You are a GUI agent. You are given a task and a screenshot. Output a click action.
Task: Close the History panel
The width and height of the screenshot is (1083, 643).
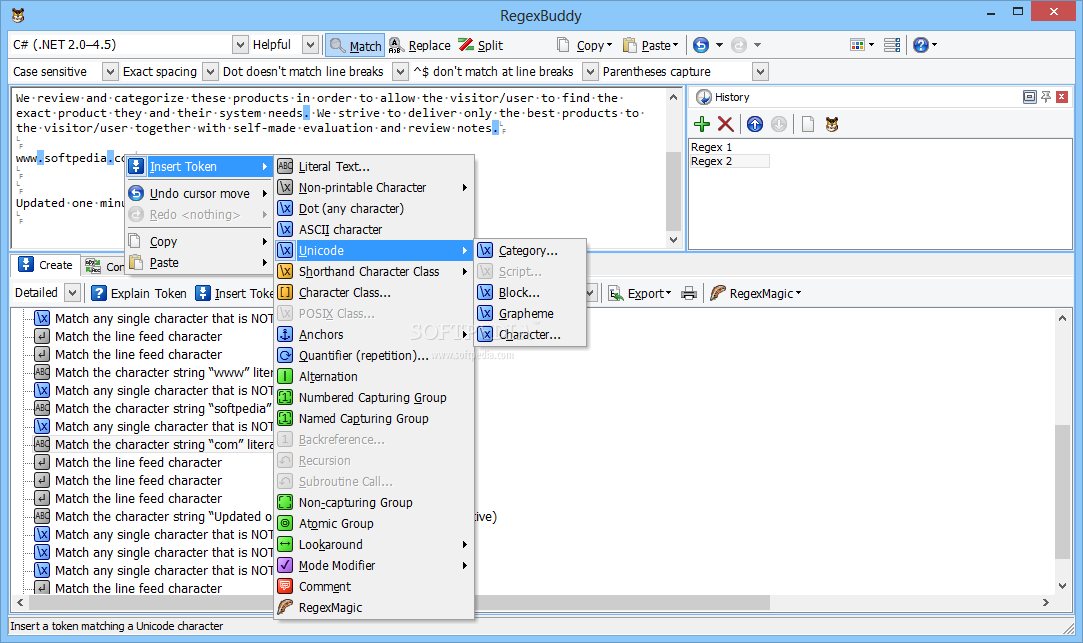[1062, 97]
